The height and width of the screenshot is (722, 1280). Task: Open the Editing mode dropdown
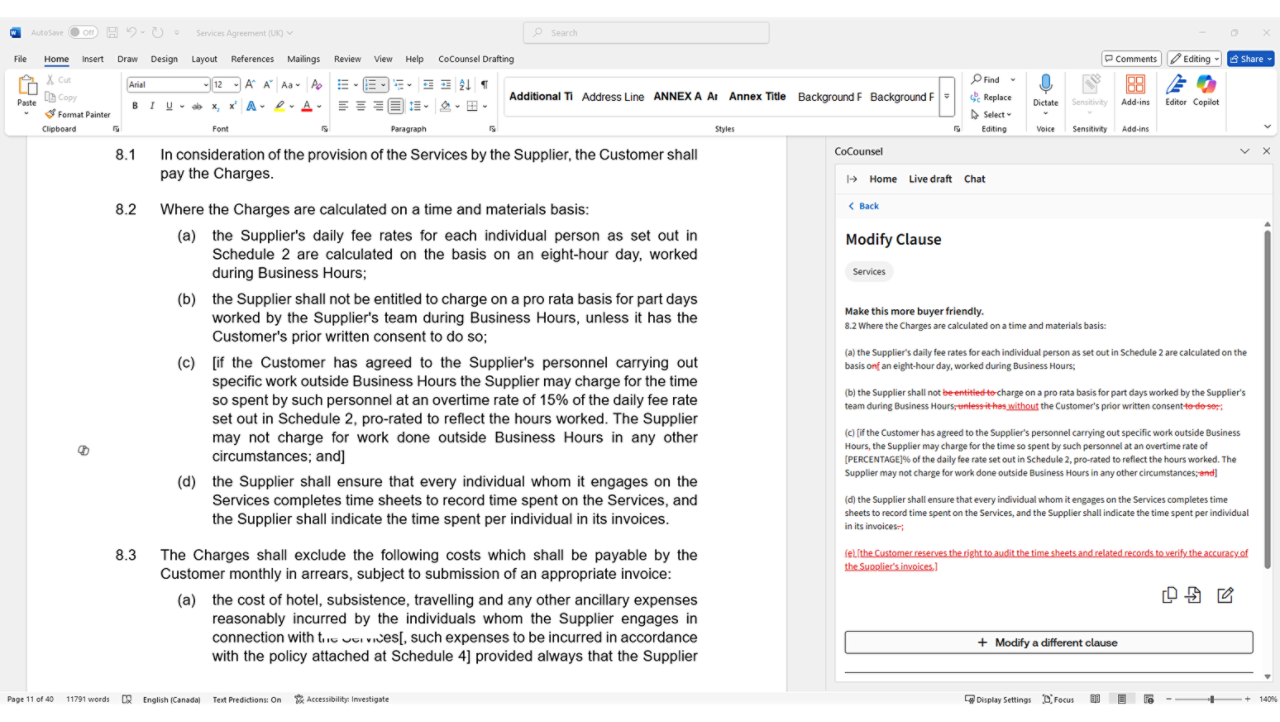coord(1195,59)
